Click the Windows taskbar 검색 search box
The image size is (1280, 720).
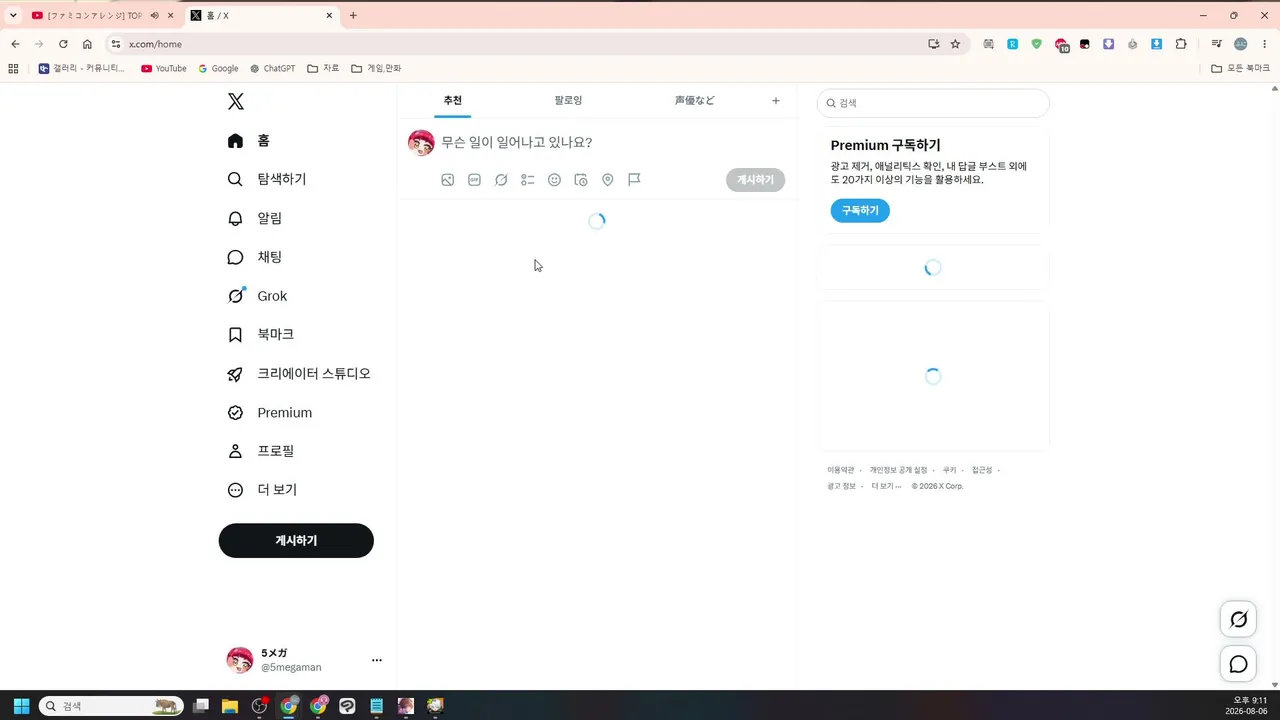111,706
